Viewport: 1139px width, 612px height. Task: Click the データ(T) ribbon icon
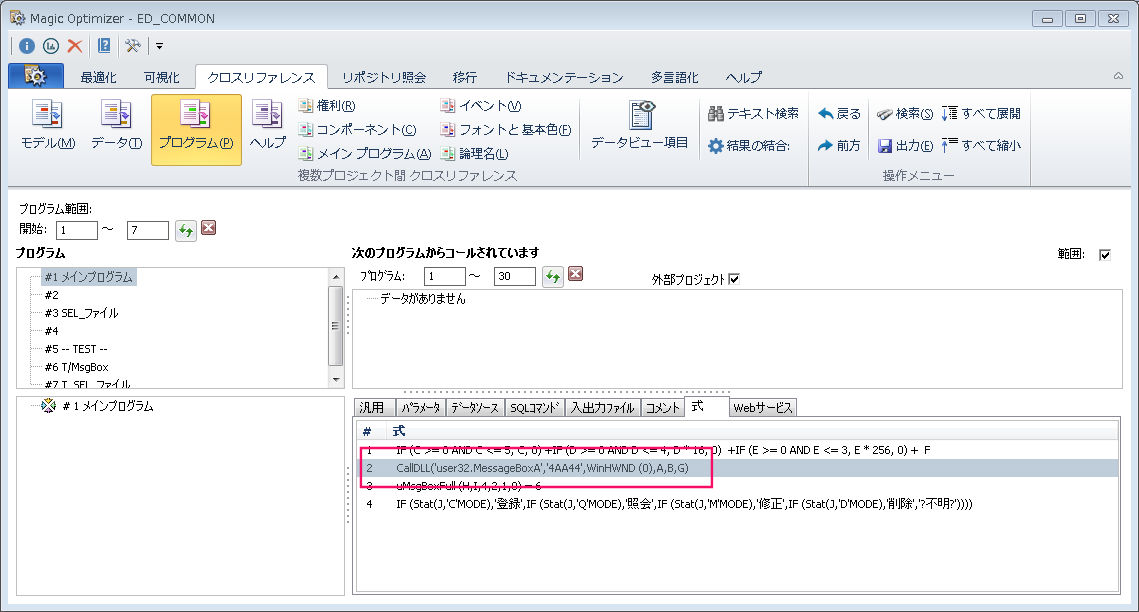[x=116, y=125]
